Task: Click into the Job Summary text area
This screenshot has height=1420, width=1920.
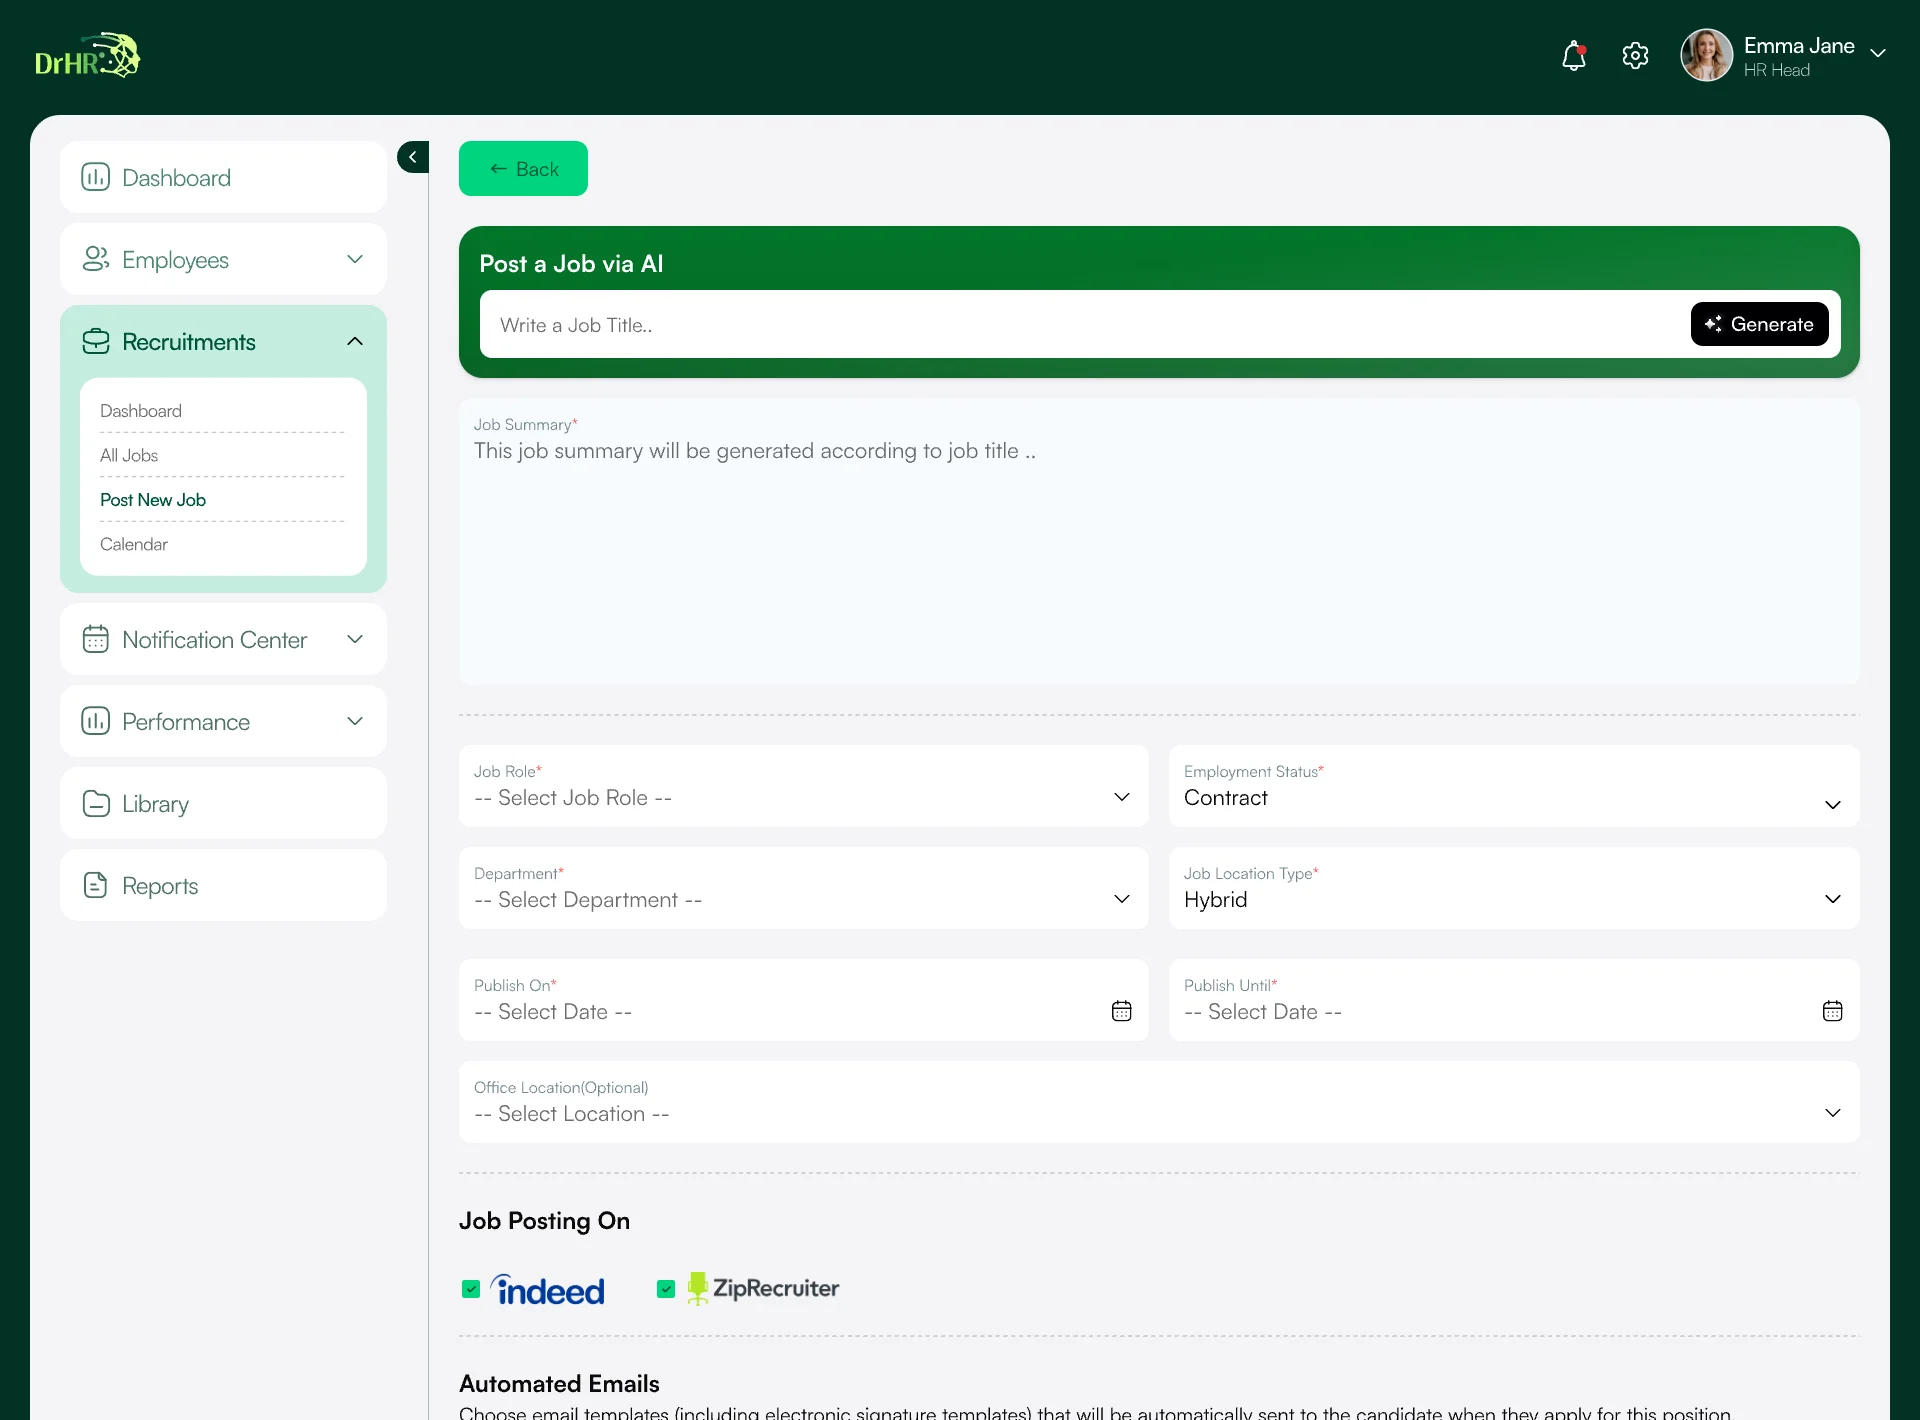Action: (1159, 541)
